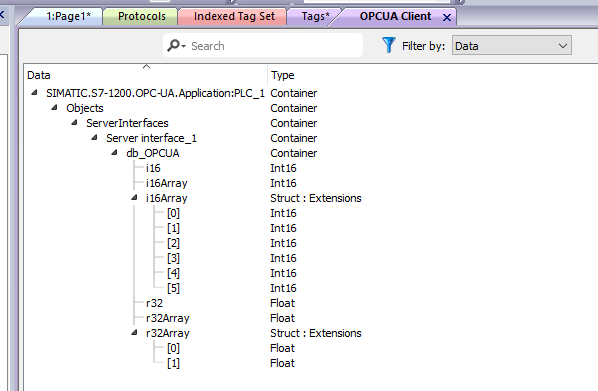Screen dimensions: 598x391
Task: Click the Struct : Extensions type of i16Array
Action: pos(315,198)
